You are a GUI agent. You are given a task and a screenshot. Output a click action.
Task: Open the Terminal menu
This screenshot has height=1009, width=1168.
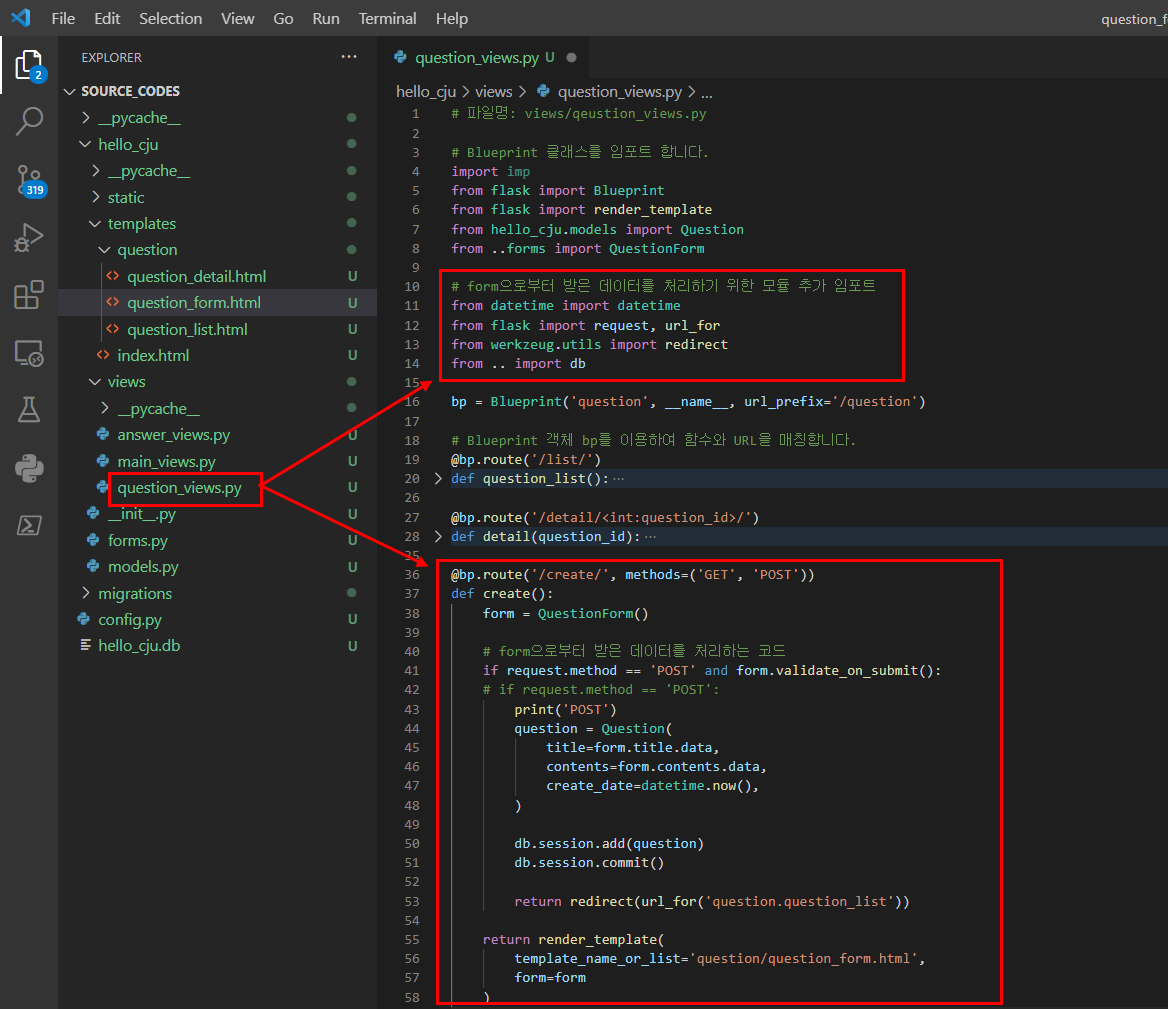click(x=387, y=19)
